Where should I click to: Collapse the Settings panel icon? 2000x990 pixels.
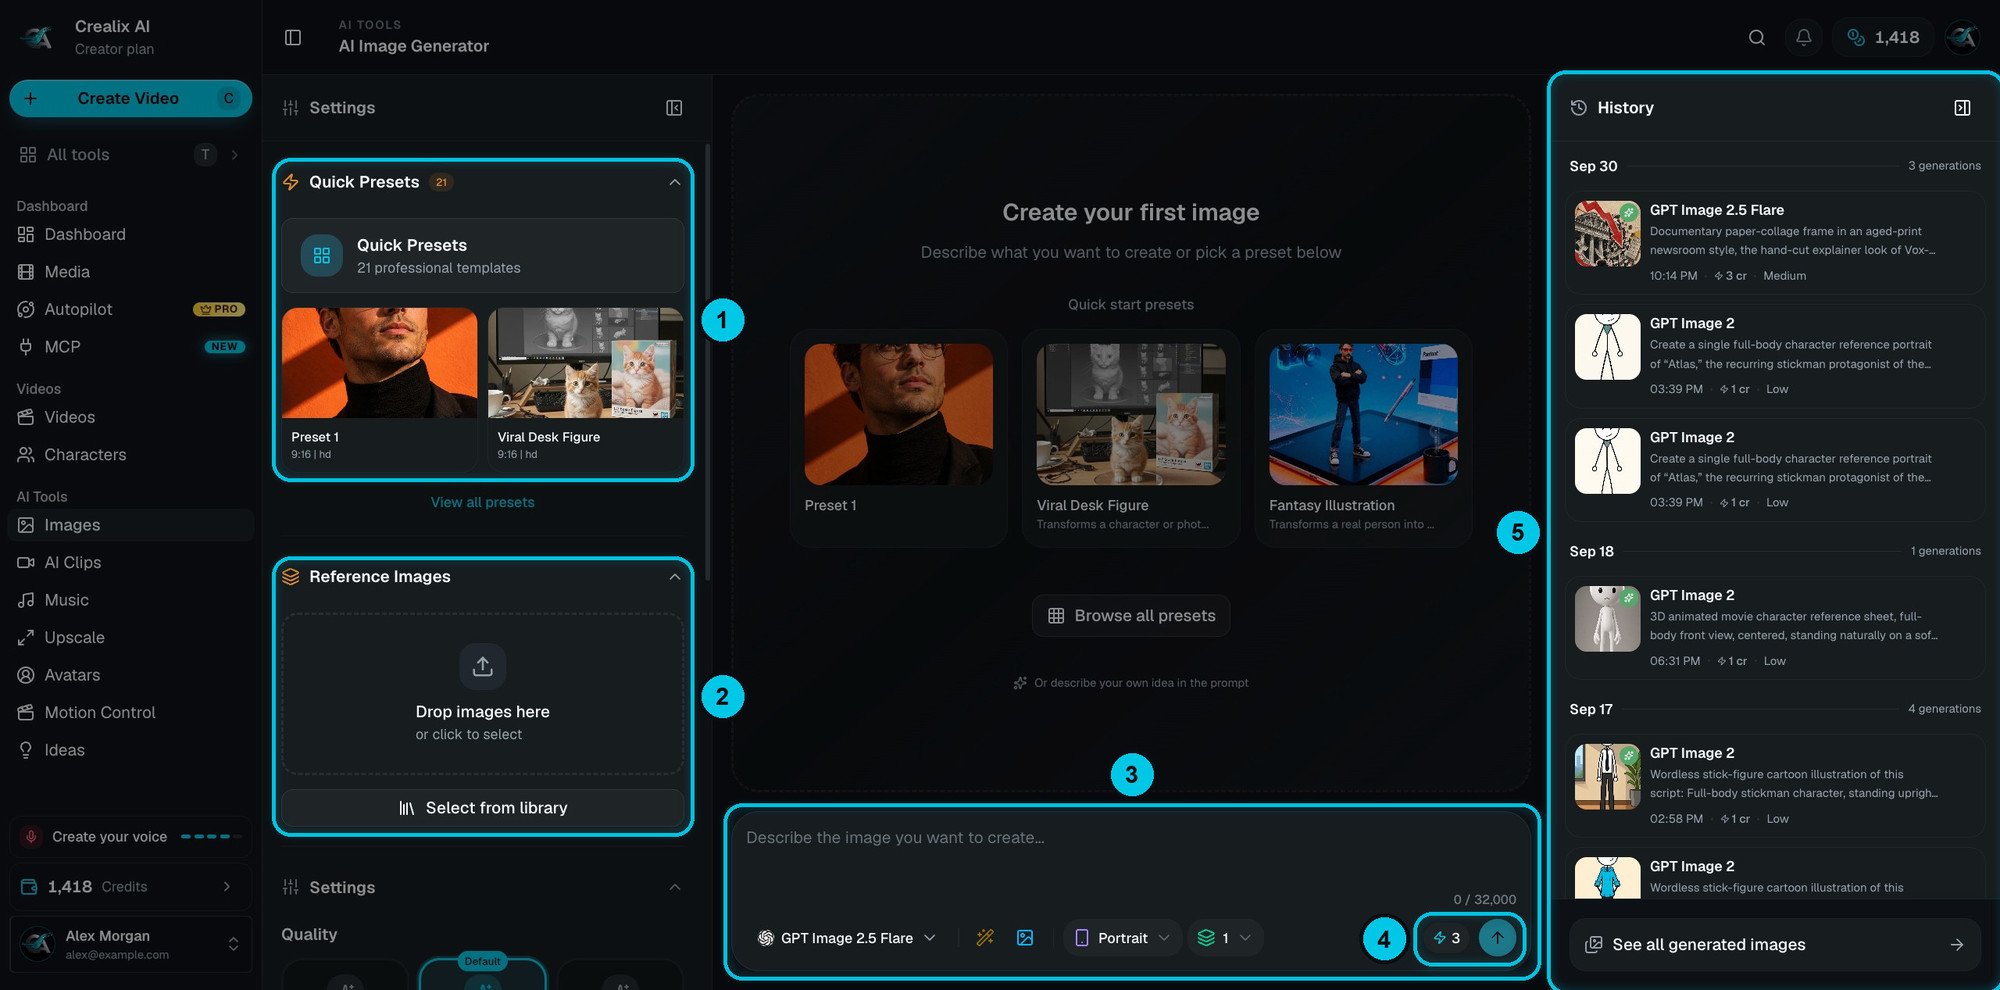674,108
